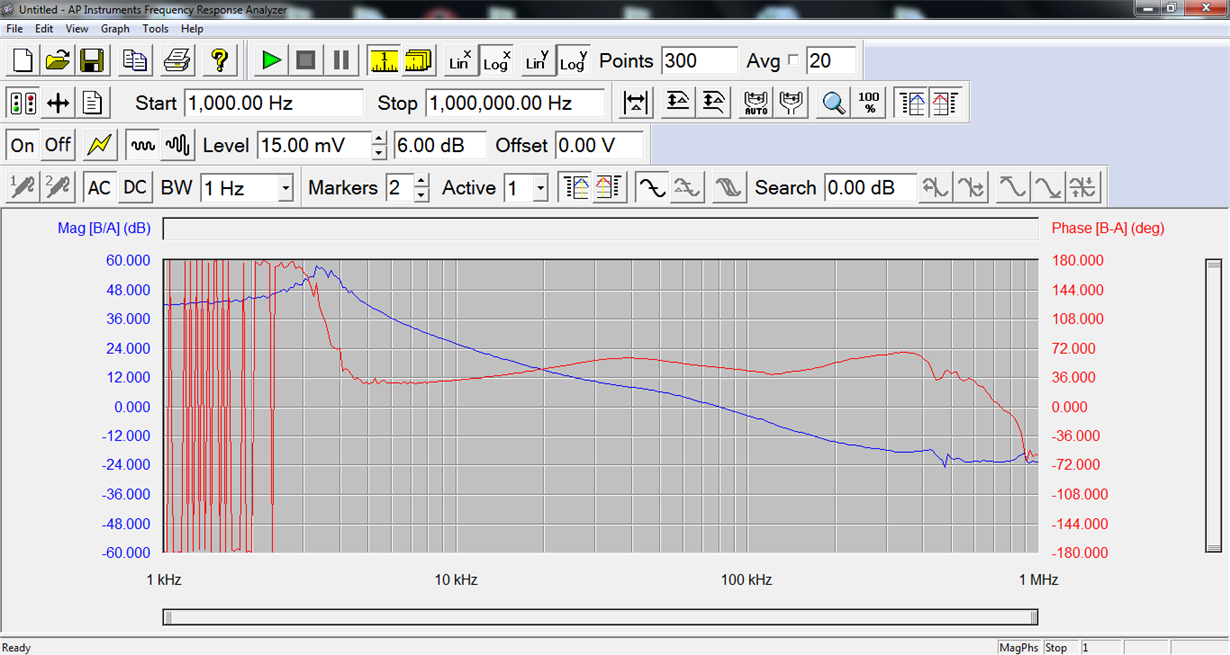The height and width of the screenshot is (655, 1230).
Task: Start the sweep with the green play button
Action: 270,60
